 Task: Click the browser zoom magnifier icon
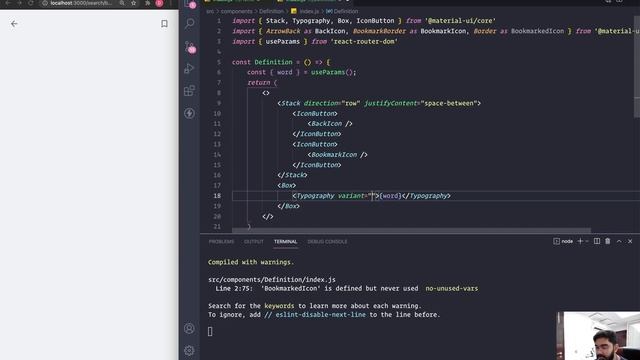click(122, 3)
